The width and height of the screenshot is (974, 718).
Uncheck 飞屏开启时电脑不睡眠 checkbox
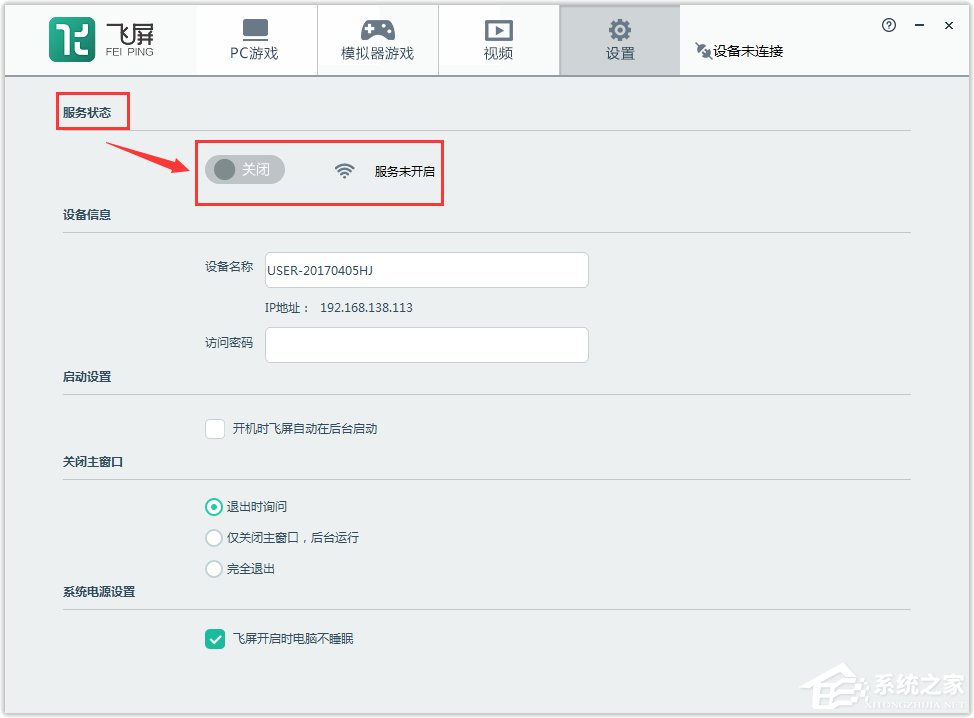coord(215,638)
